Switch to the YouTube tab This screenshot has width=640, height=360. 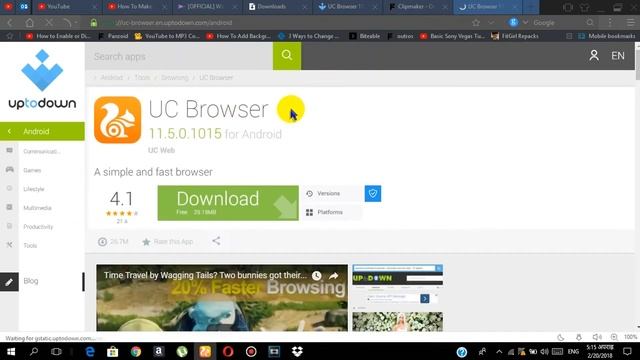[66, 7]
